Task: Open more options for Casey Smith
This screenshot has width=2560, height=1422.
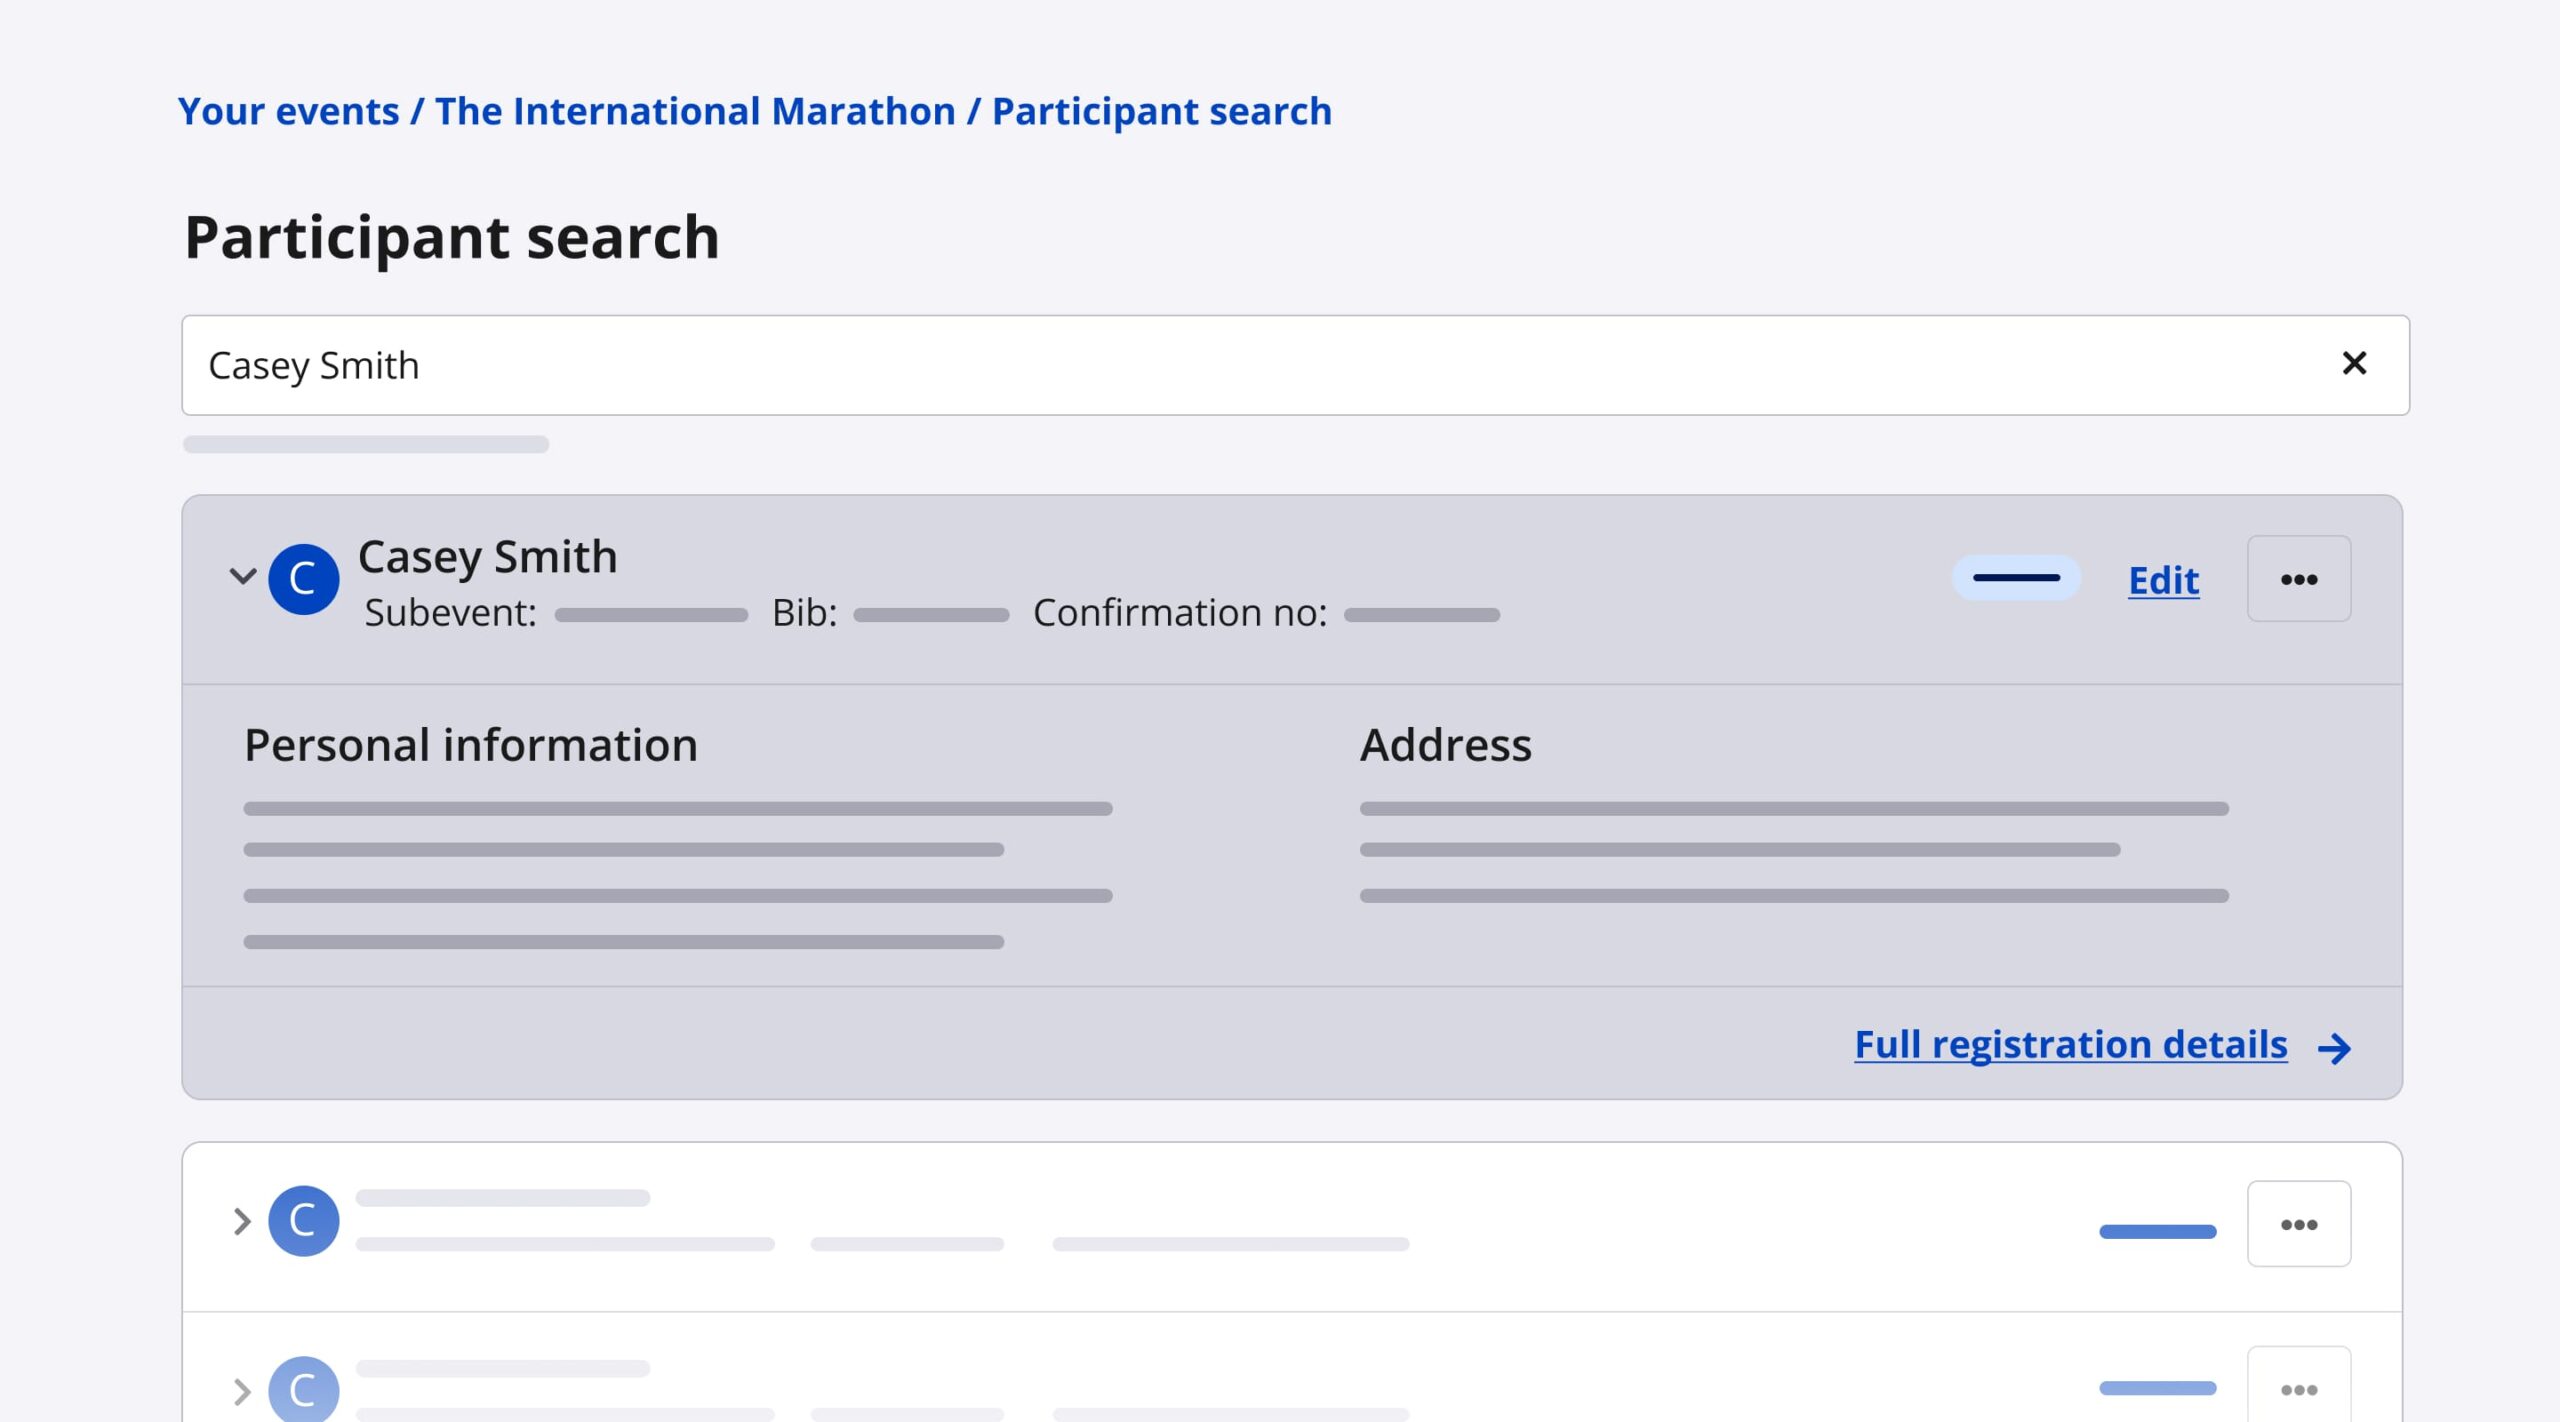Action: [2298, 579]
